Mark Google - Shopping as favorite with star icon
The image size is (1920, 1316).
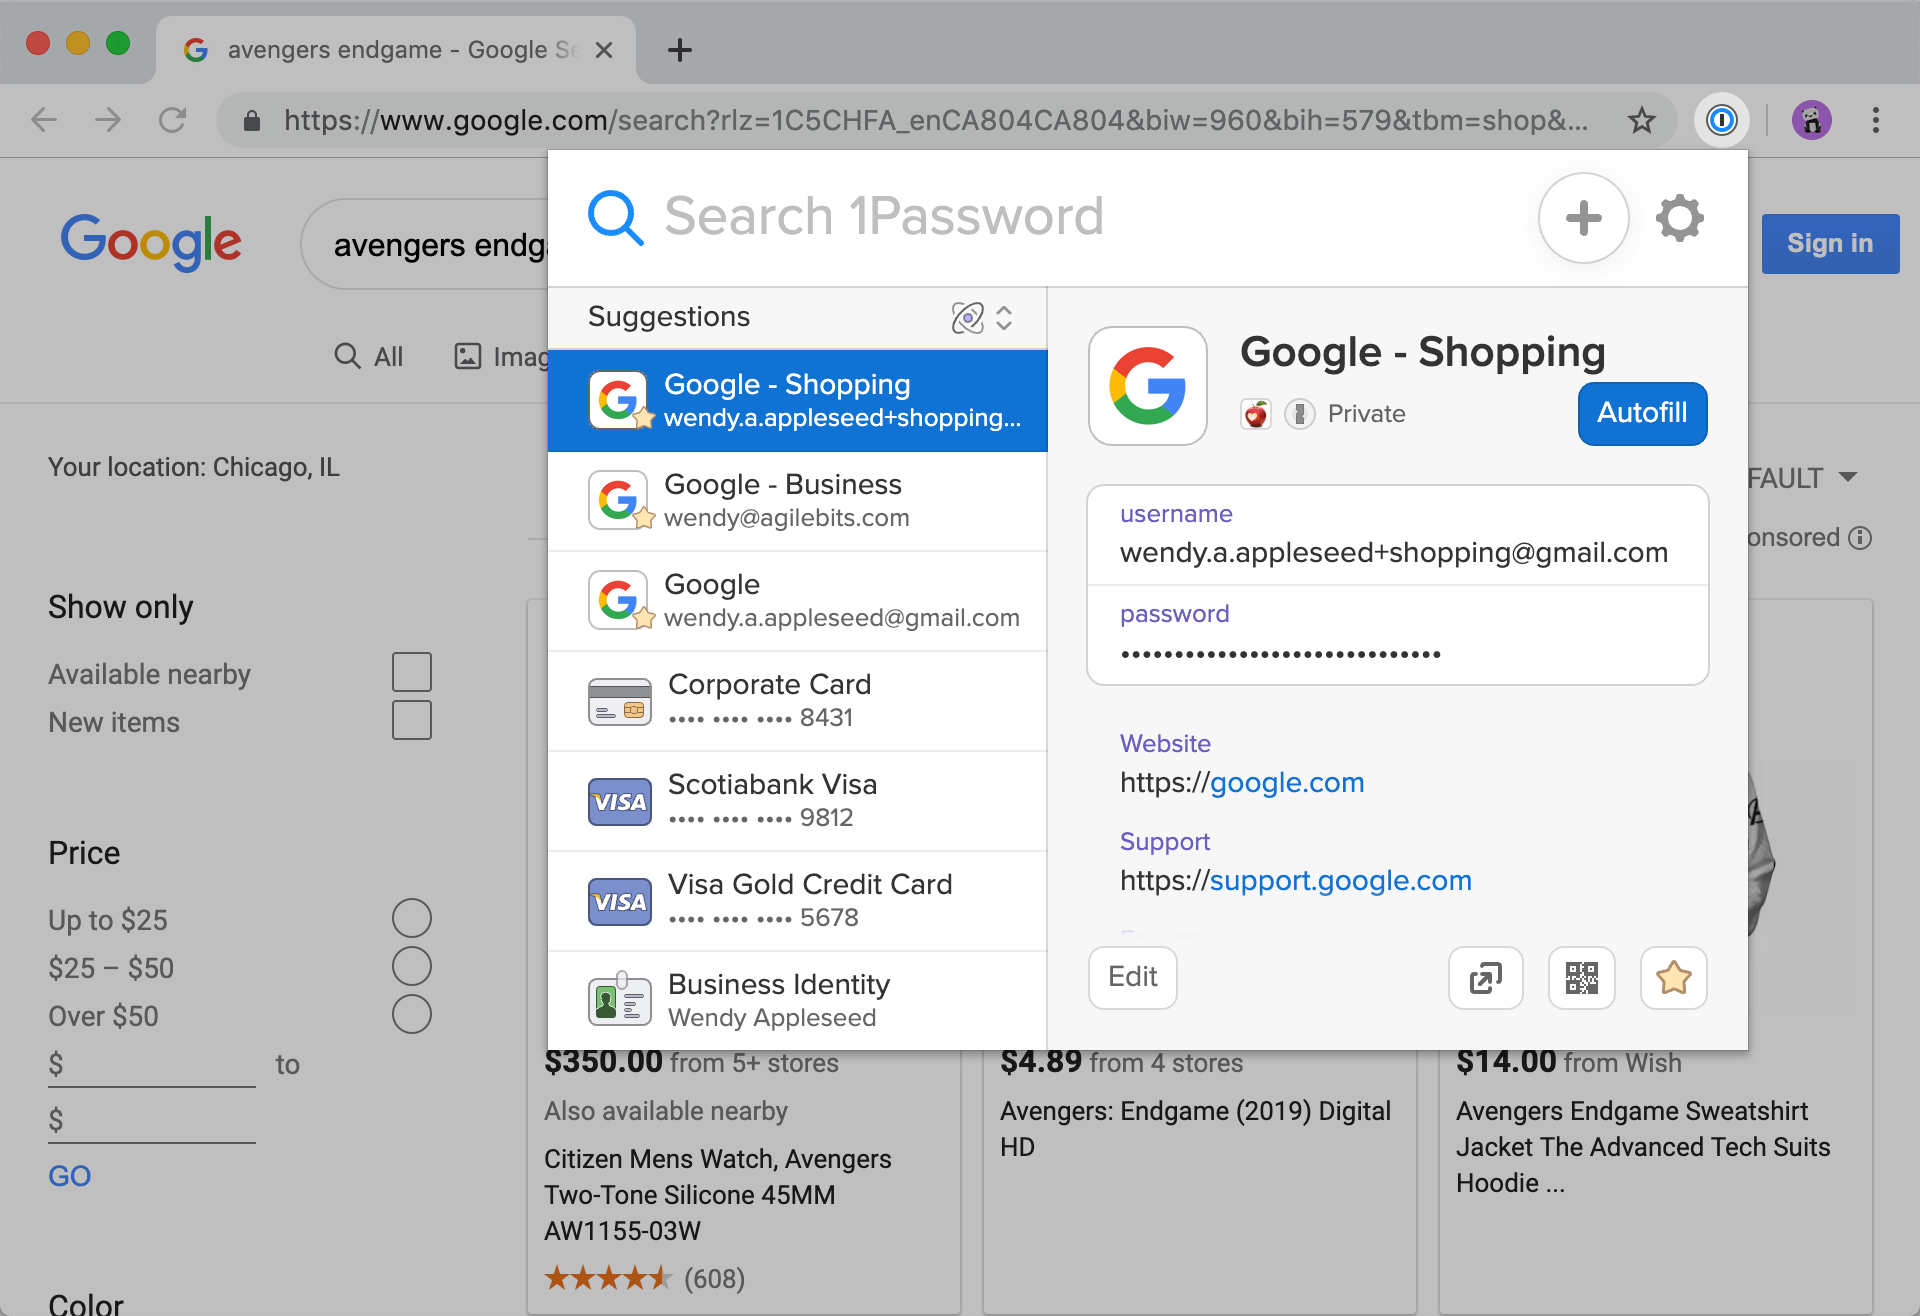tap(1673, 978)
